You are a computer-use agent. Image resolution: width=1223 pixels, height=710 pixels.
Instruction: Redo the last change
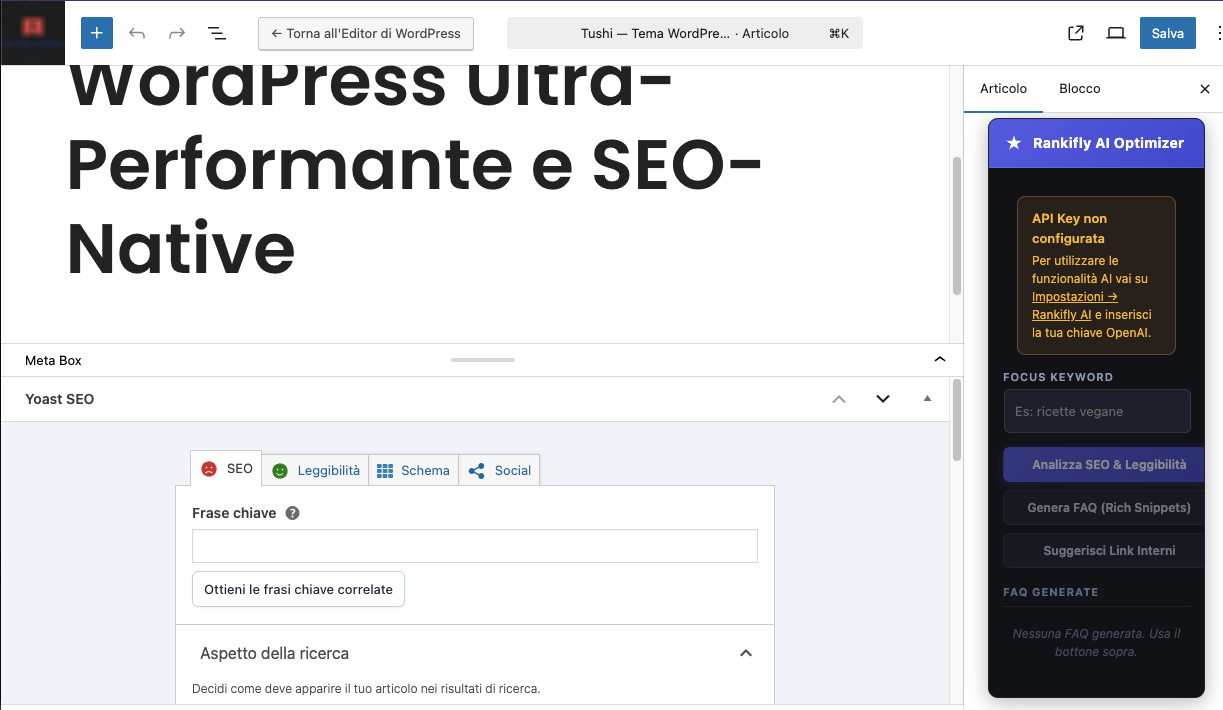pos(177,33)
